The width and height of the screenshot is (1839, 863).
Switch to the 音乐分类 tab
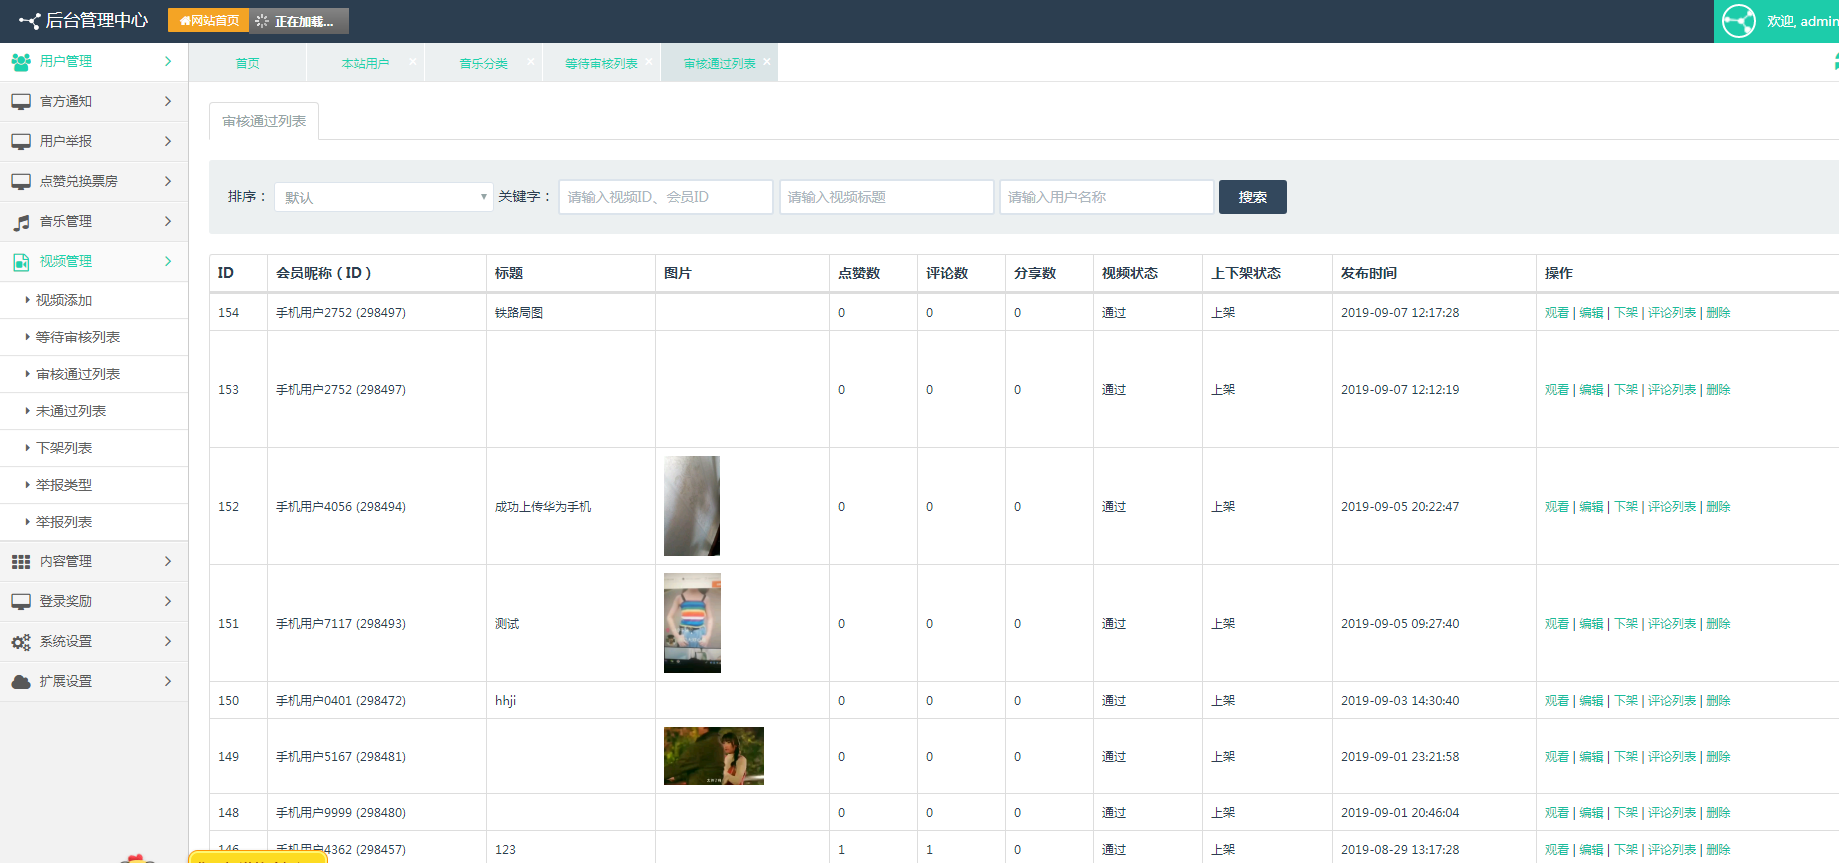click(x=483, y=64)
